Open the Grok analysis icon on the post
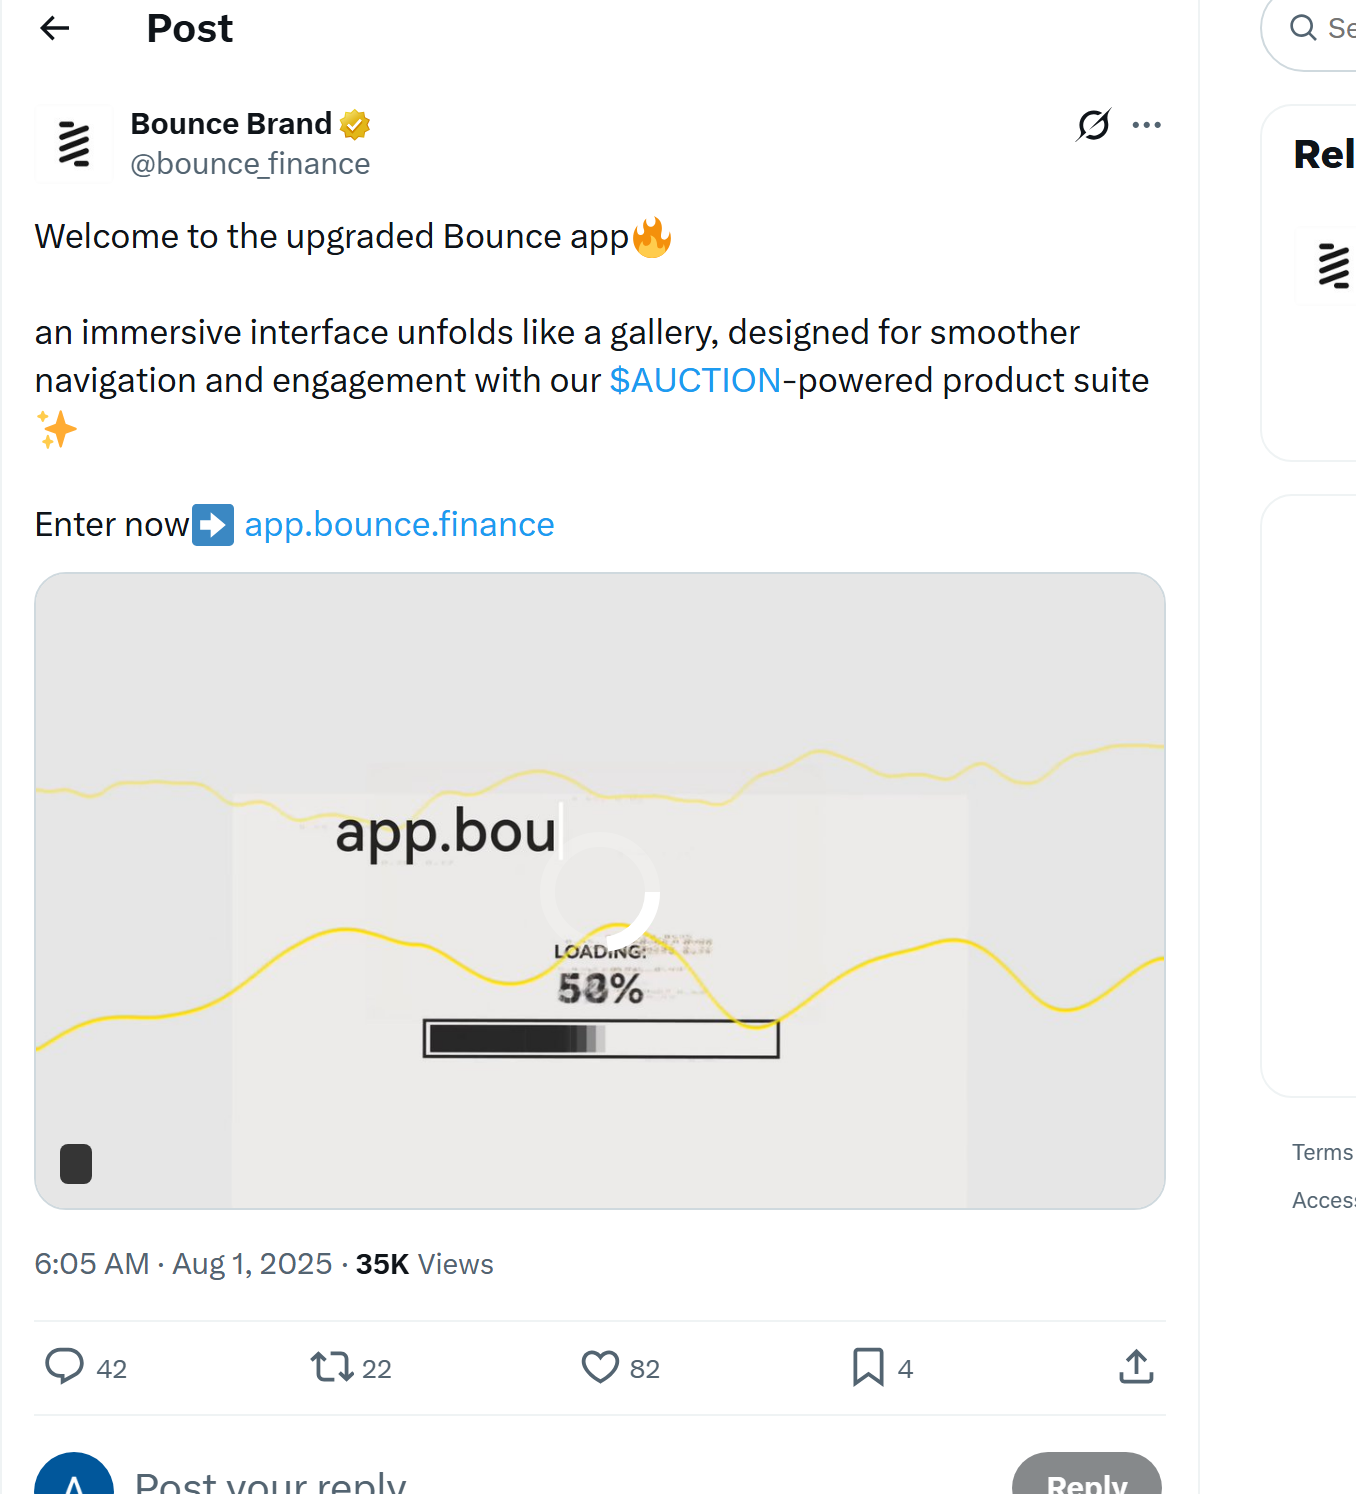 point(1093,124)
